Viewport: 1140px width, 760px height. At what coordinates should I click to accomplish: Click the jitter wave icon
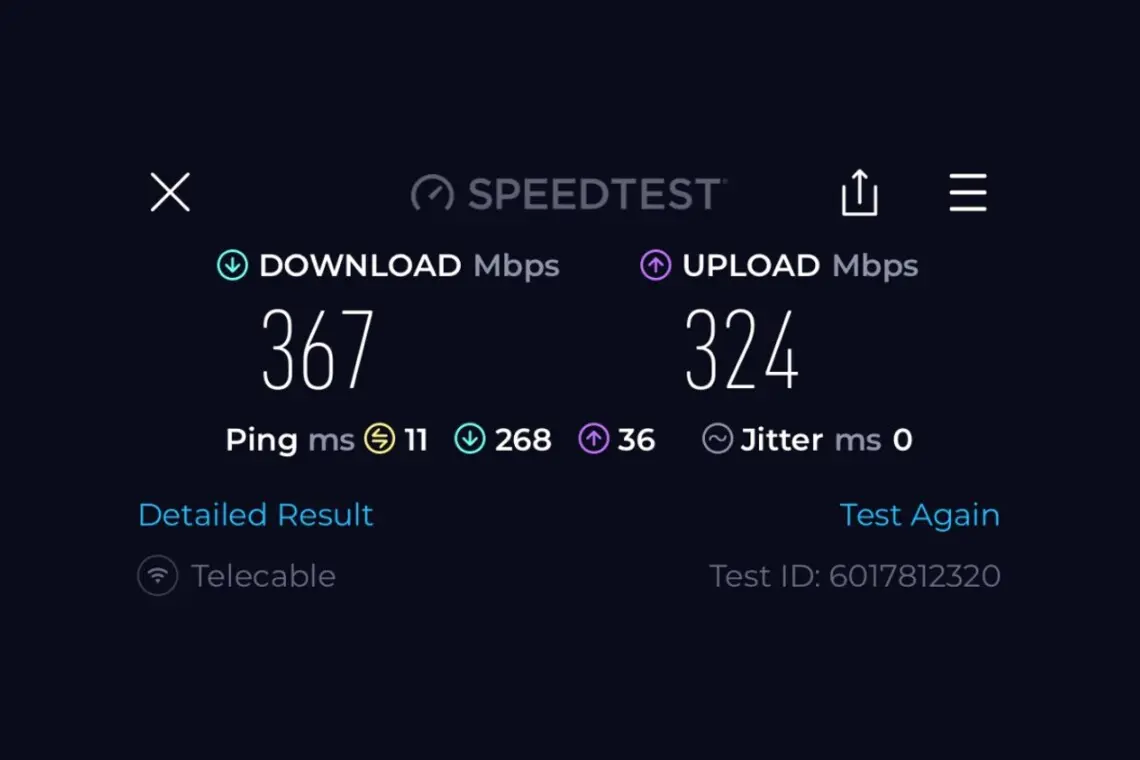point(718,439)
